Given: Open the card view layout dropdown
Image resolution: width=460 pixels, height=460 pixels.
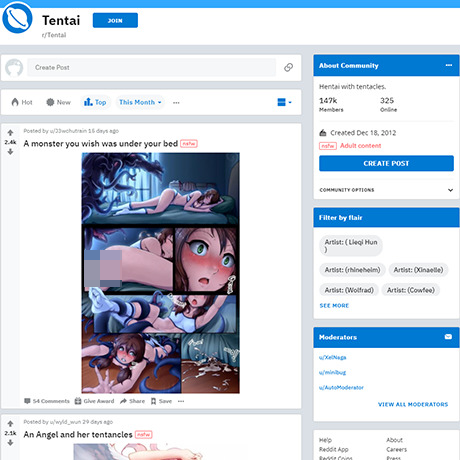Looking at the screenshot, I should [x=284, y=102].
